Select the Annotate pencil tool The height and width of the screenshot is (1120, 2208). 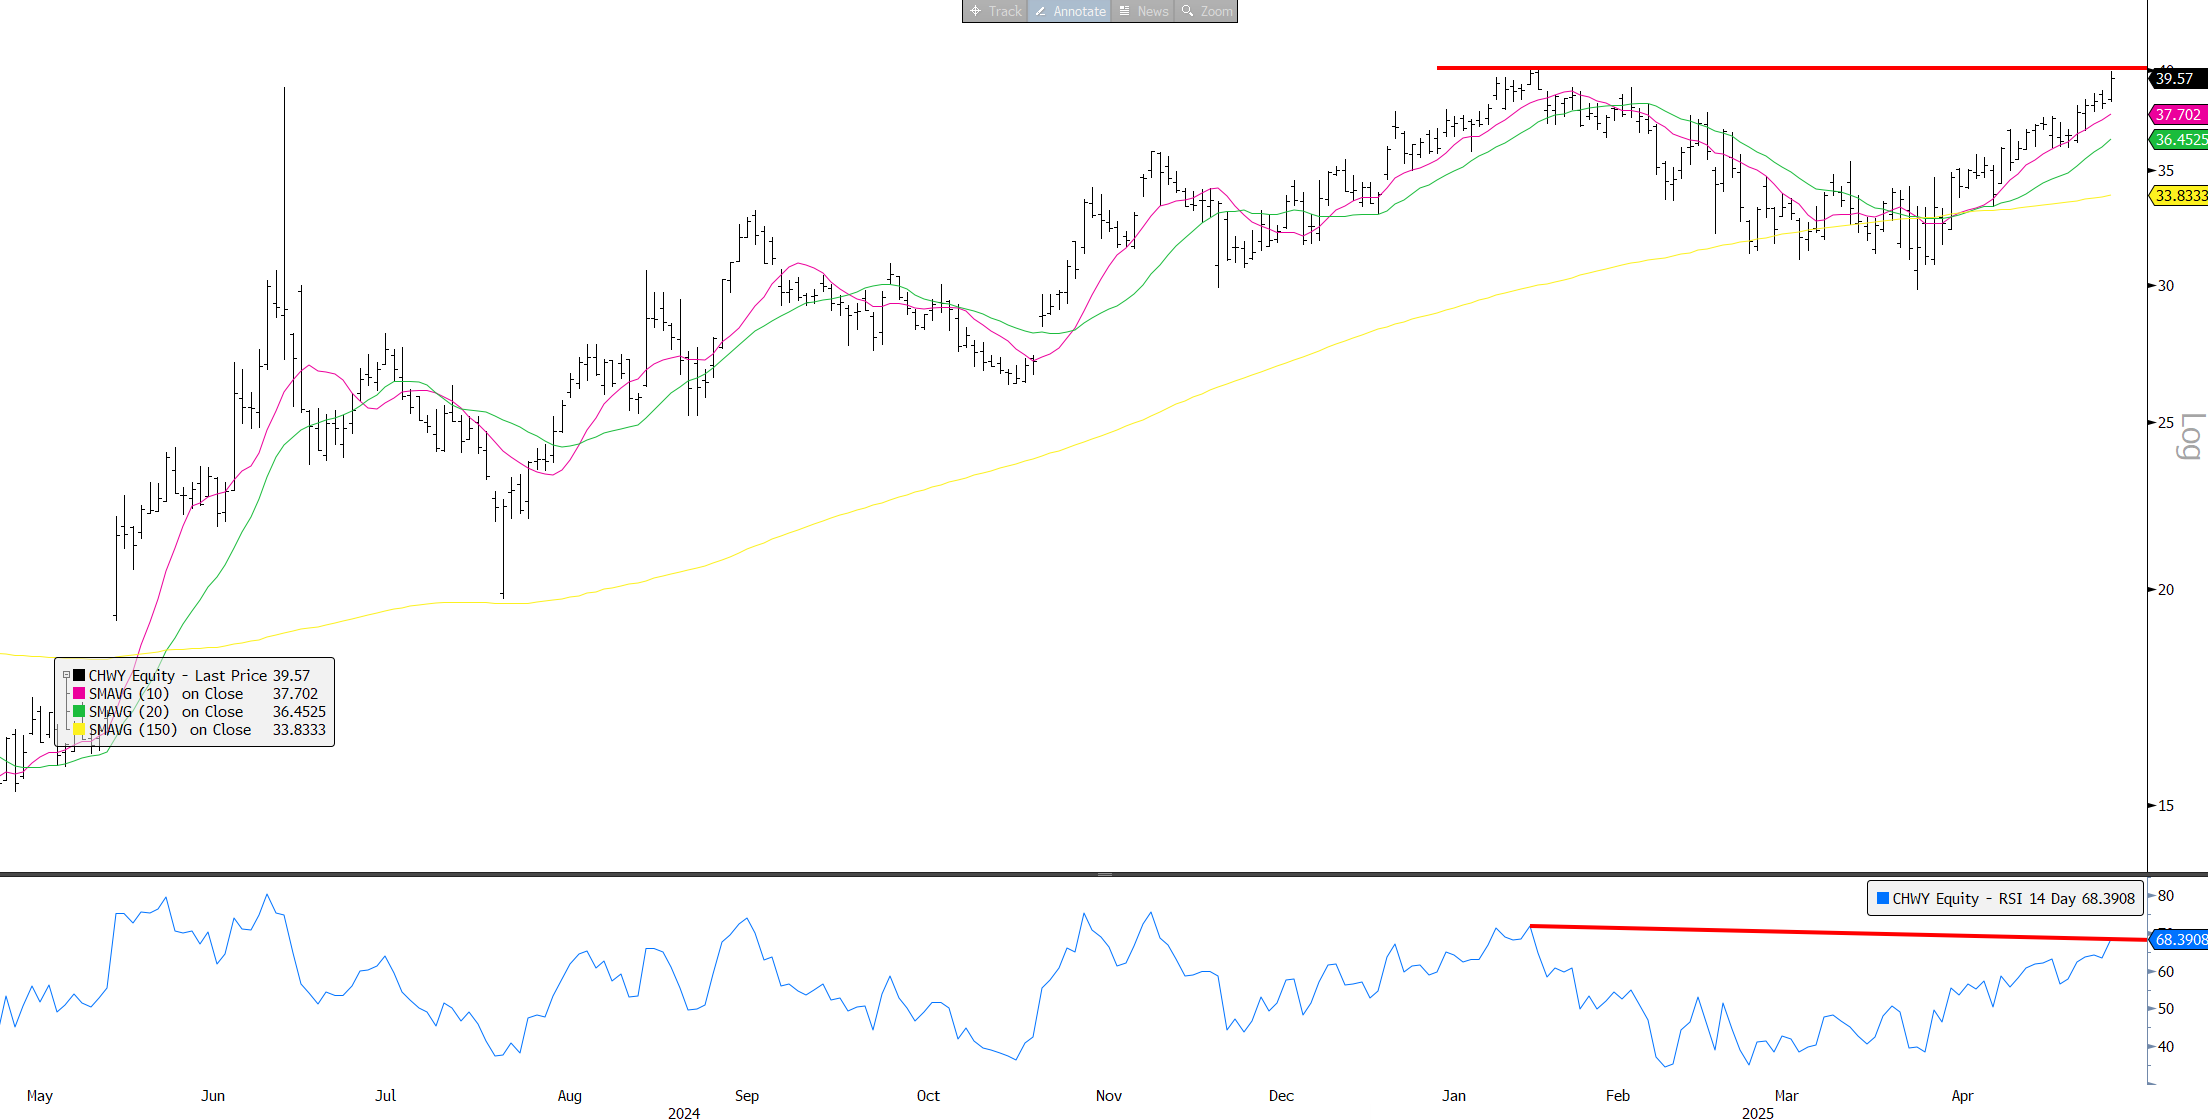[x=1070, y=11]
